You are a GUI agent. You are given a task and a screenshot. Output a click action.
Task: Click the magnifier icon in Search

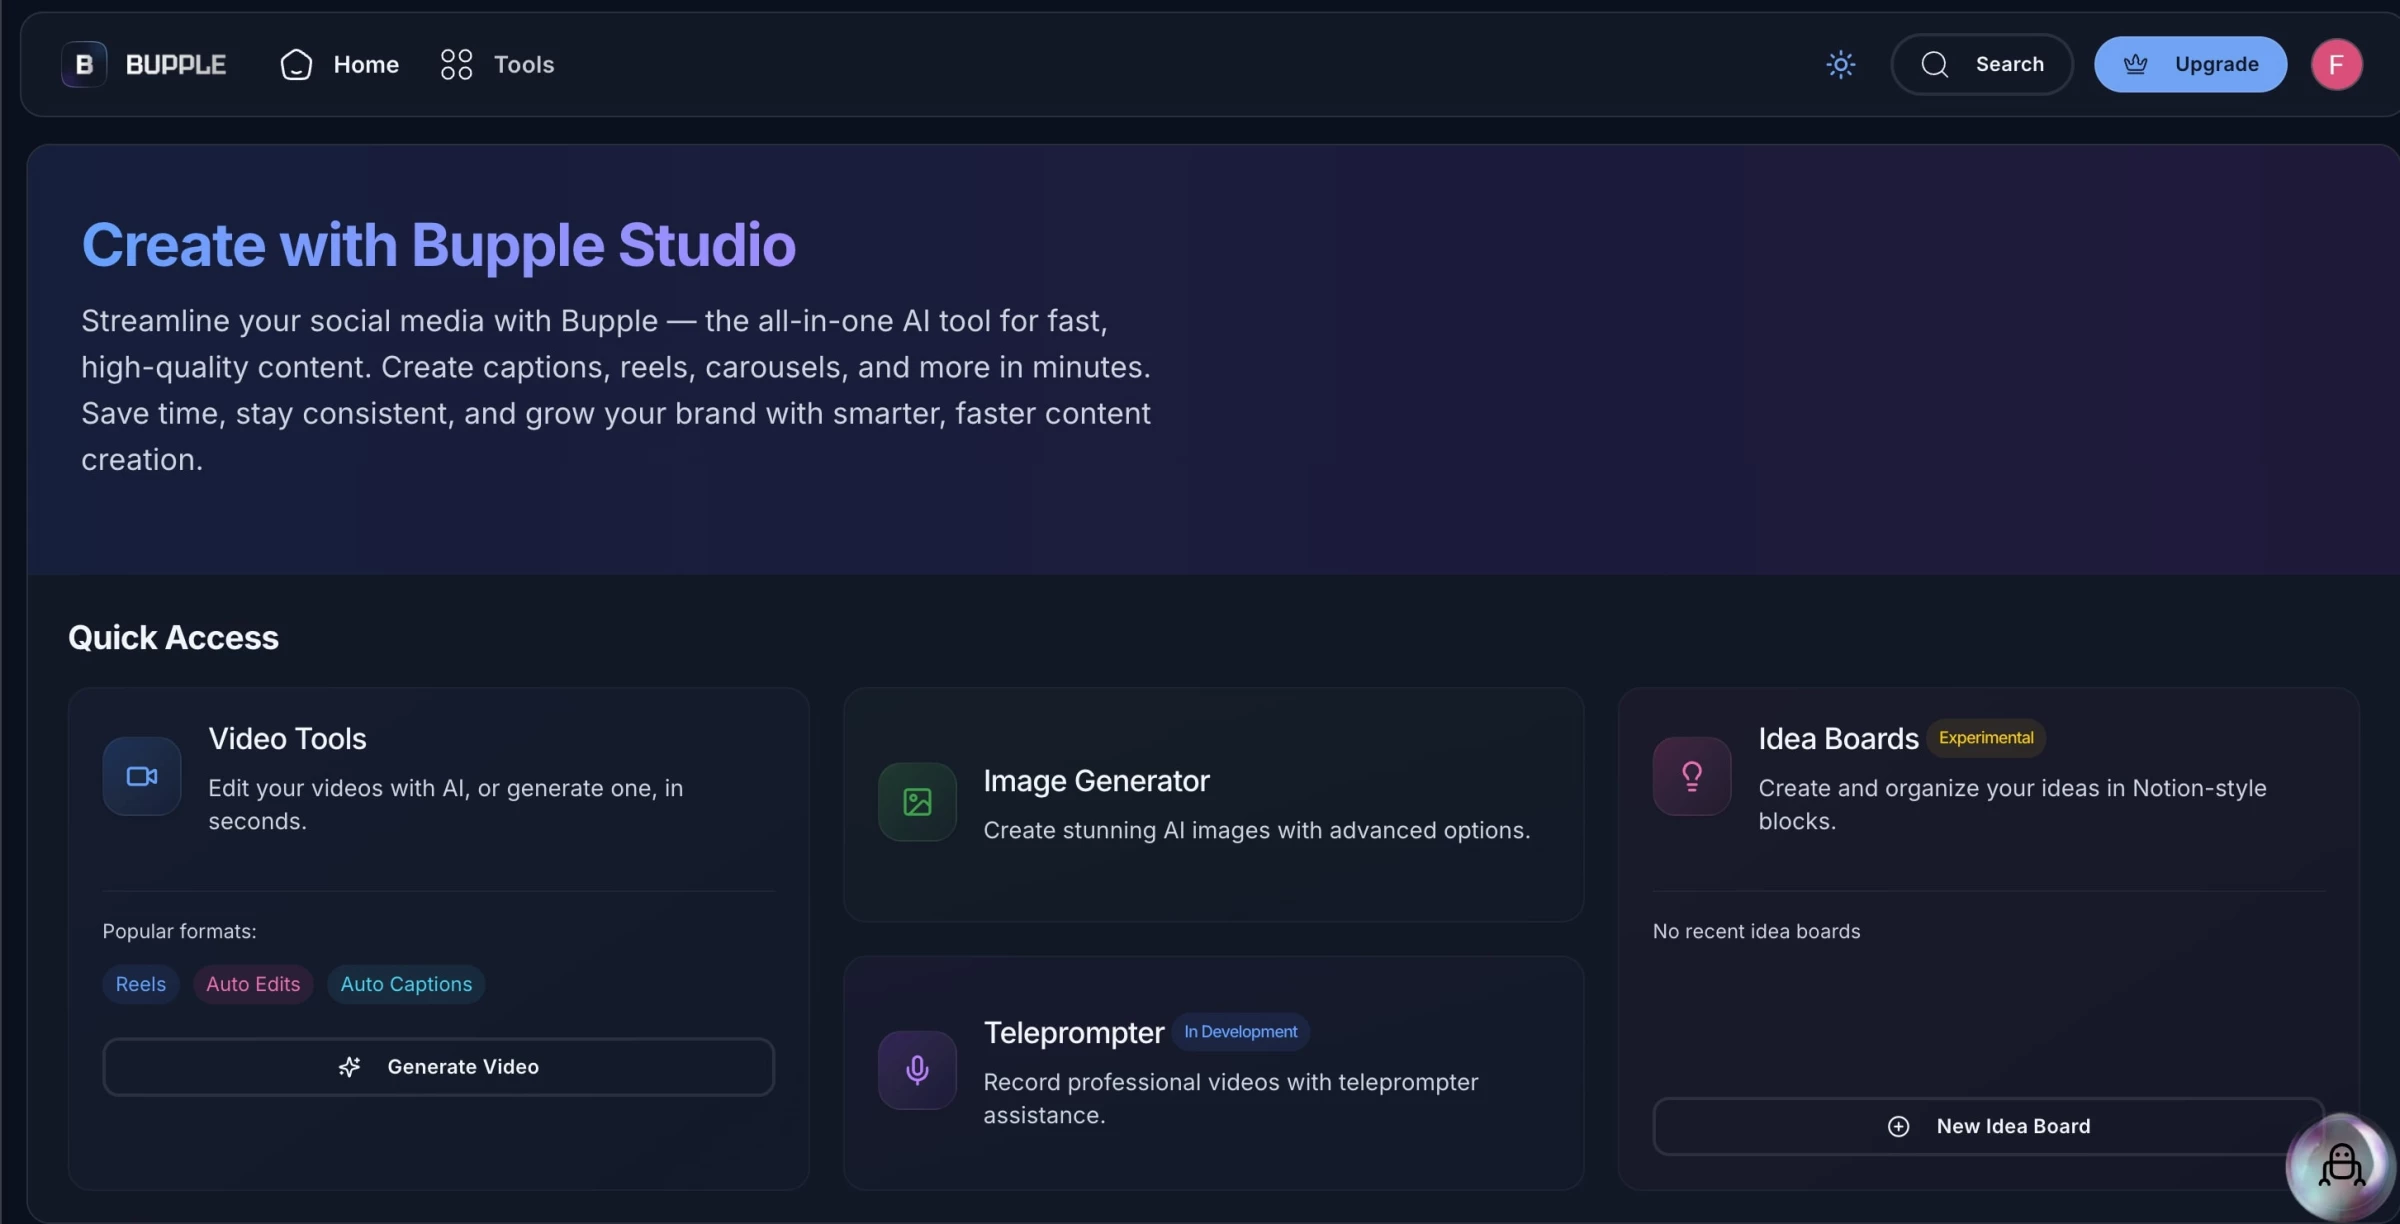[1935, 64]
